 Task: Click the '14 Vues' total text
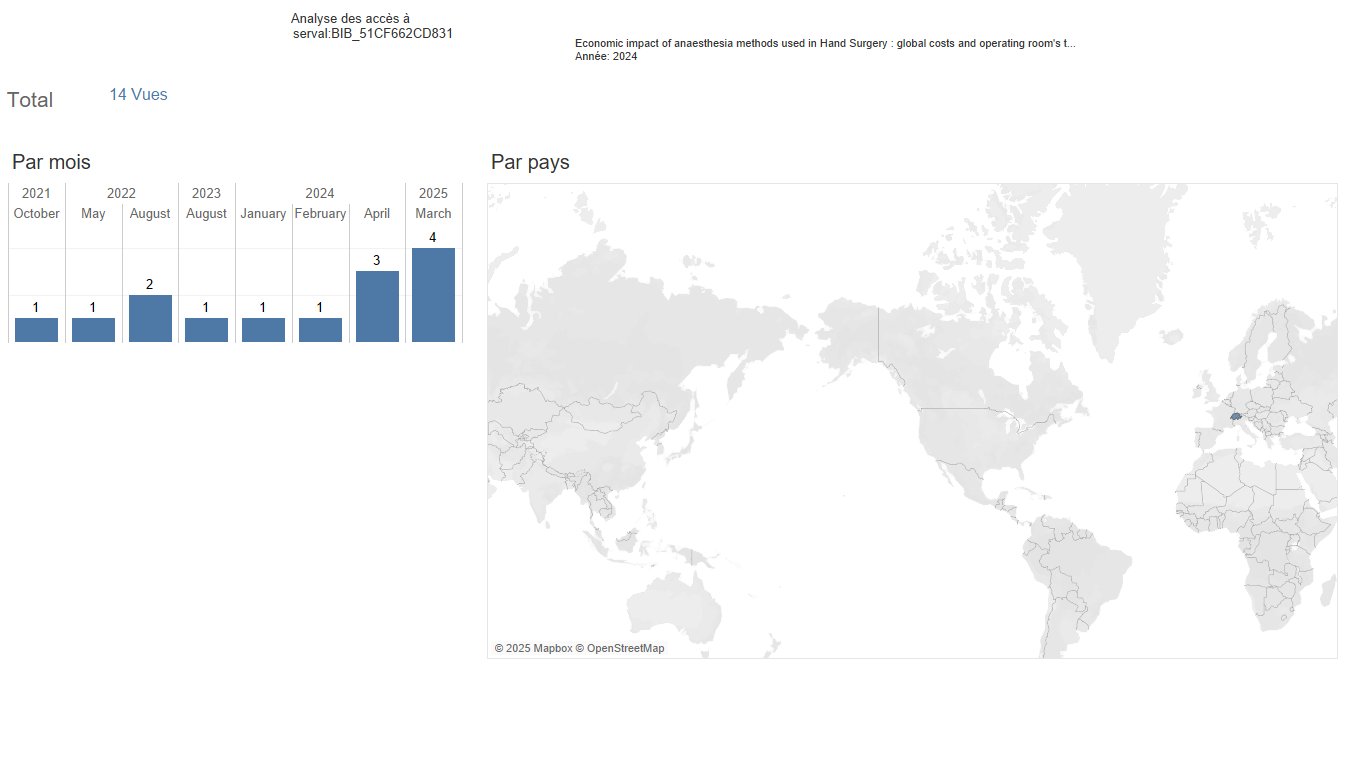pos(138,94)
